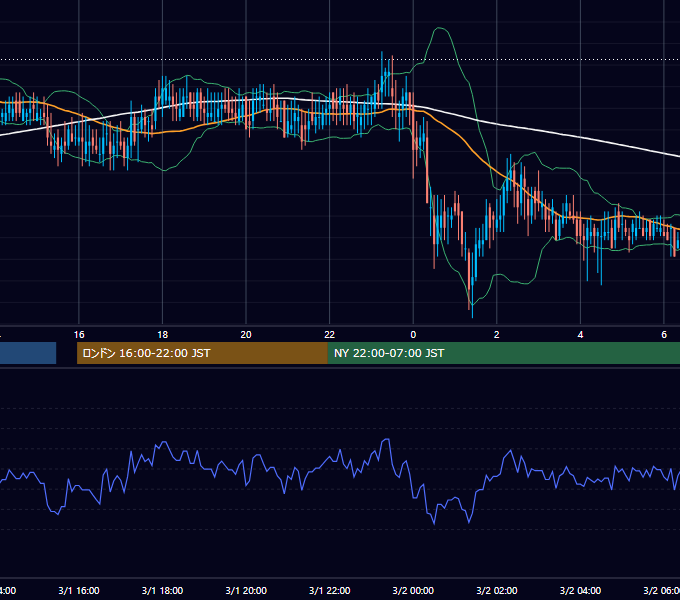Click the 4 hour label on price chart axis
This screenshot has width=680, height=600.
click(580, 335)
